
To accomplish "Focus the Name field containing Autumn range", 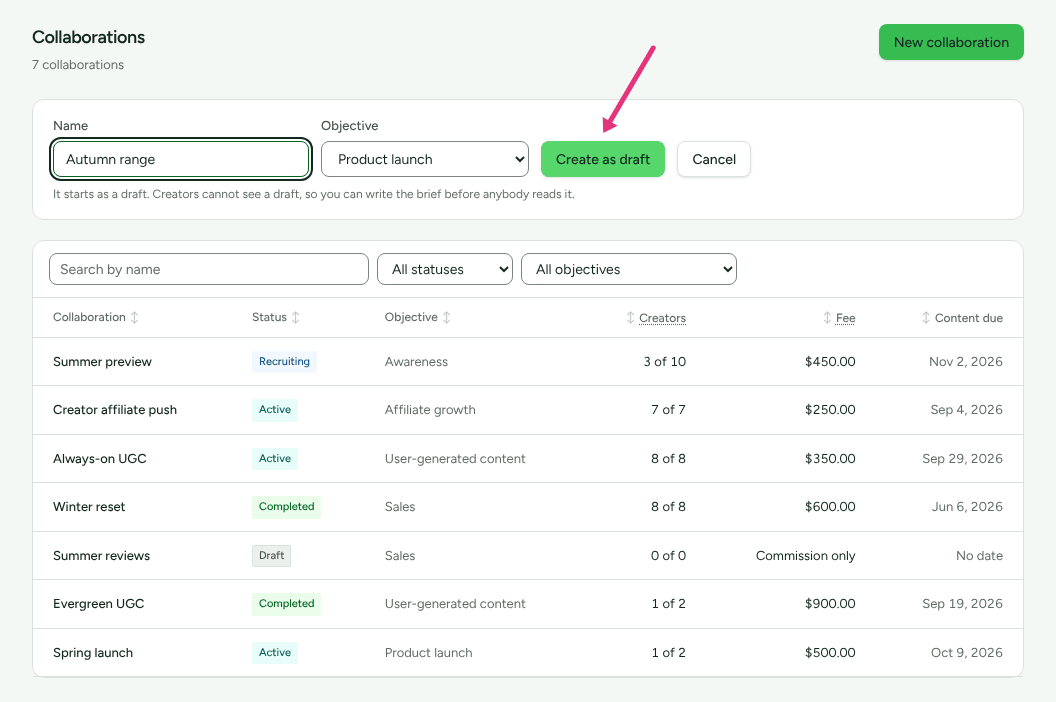I will point(181,159).
